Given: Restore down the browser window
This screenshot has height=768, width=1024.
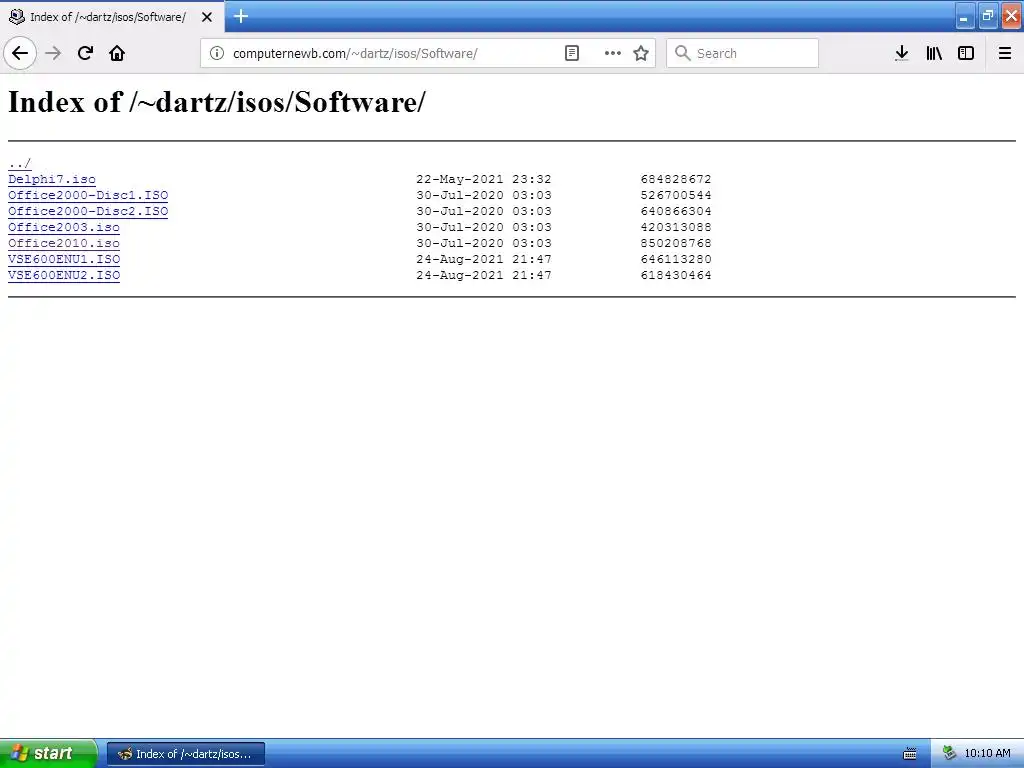Looking at the screenshot, I should pos(988,16).
